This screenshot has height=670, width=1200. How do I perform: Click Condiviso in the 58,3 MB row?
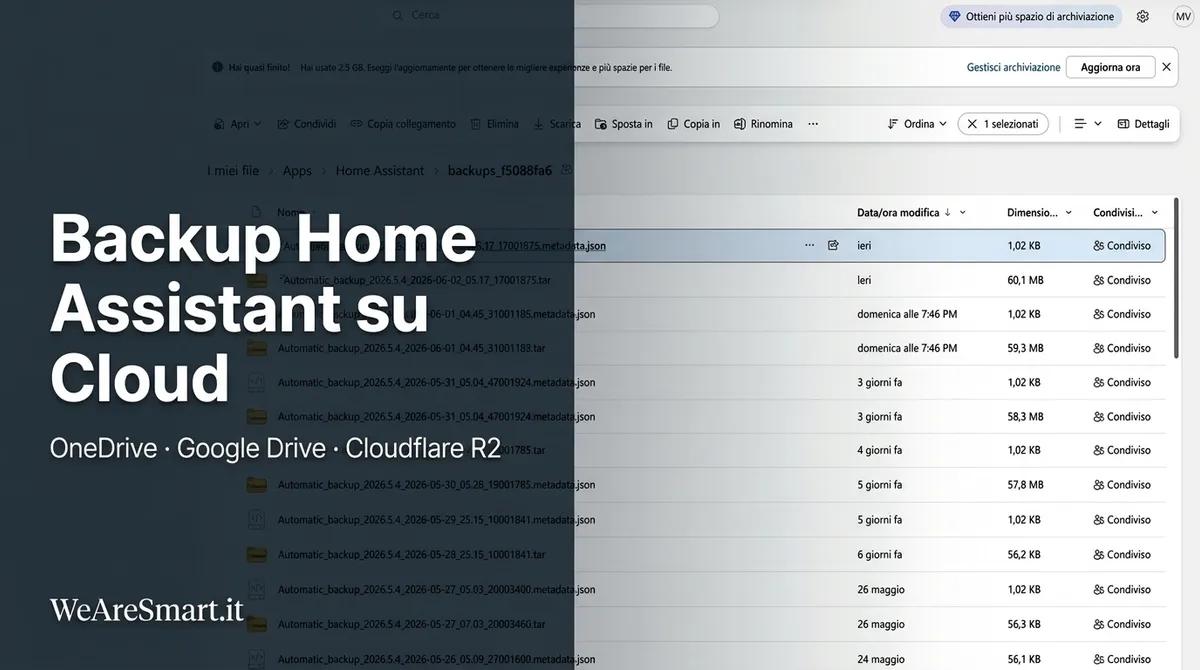(x=1122, y=416)
